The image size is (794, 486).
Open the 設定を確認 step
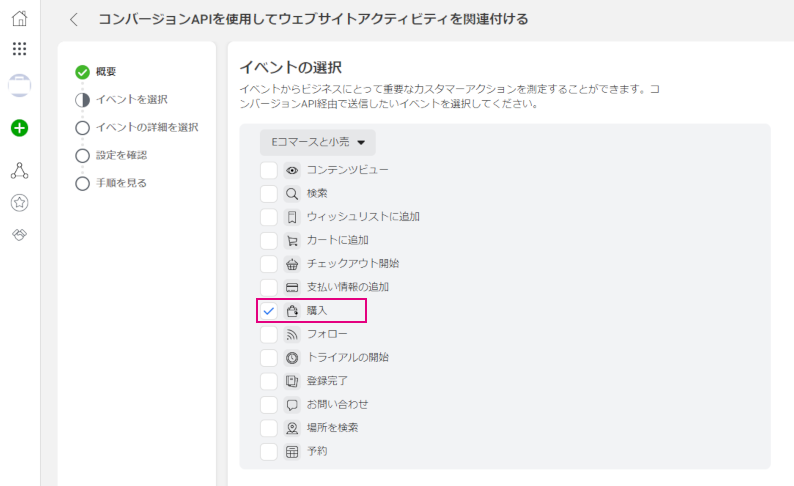(121, 155)
